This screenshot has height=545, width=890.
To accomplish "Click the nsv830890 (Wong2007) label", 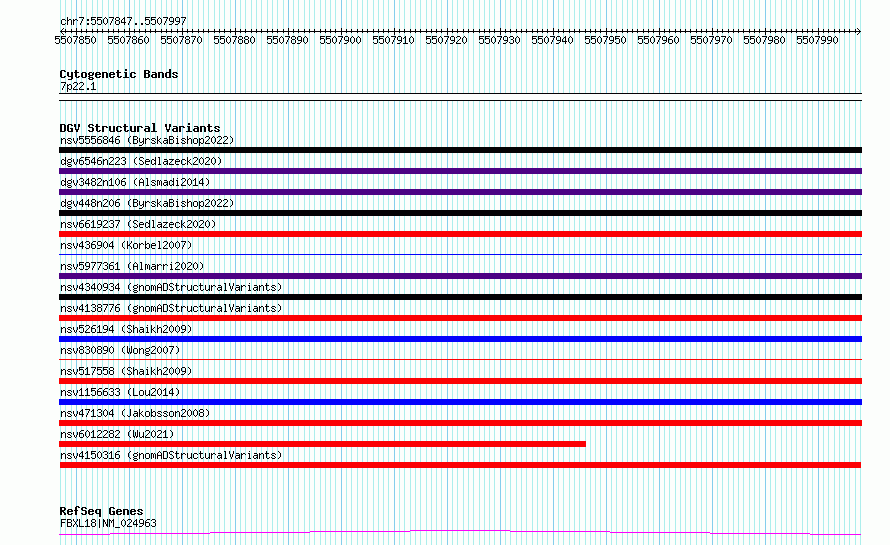I will pos(120,350).
